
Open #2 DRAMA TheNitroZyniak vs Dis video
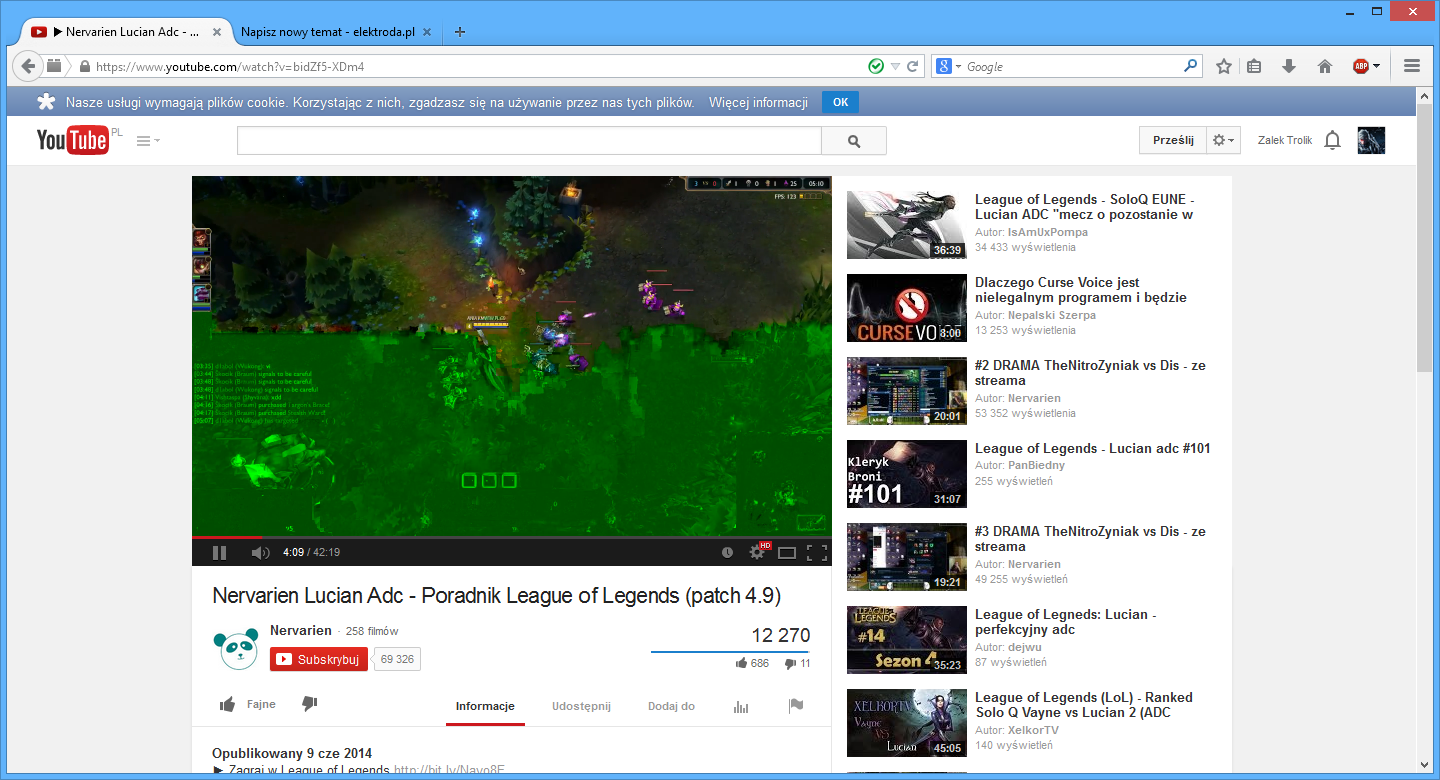1090,373
